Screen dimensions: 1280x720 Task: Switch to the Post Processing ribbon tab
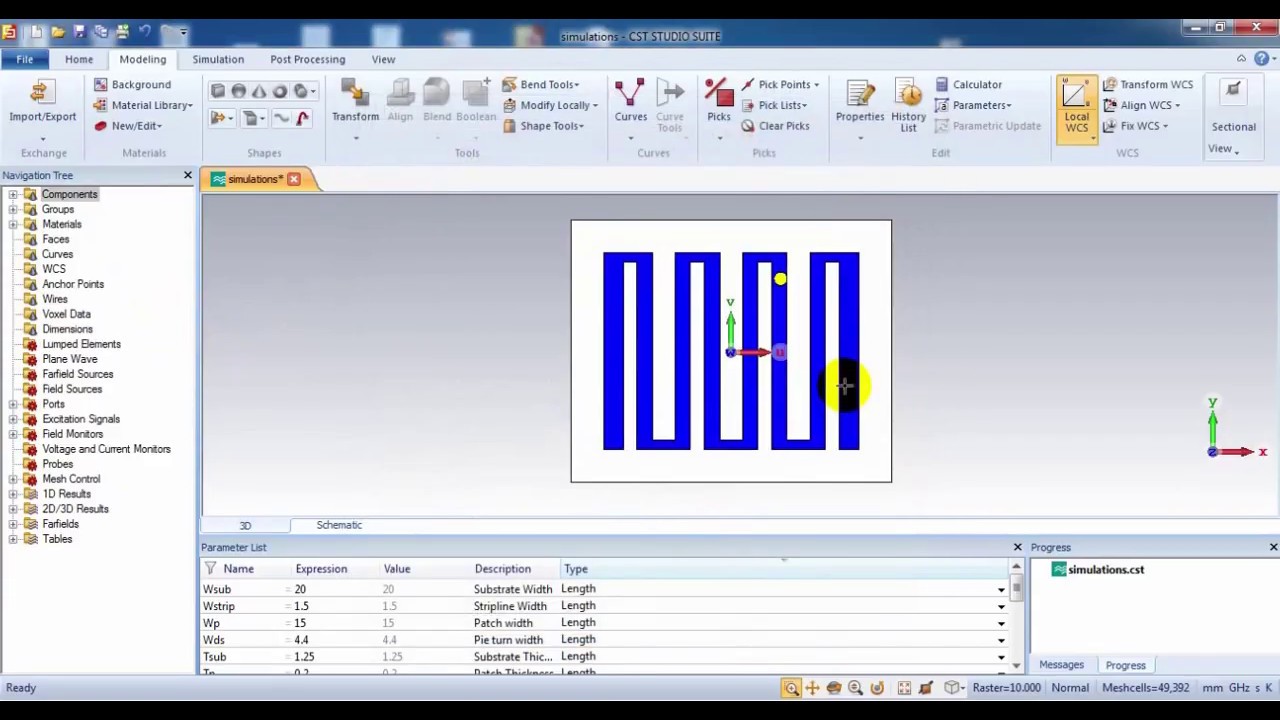coord(307,59)
